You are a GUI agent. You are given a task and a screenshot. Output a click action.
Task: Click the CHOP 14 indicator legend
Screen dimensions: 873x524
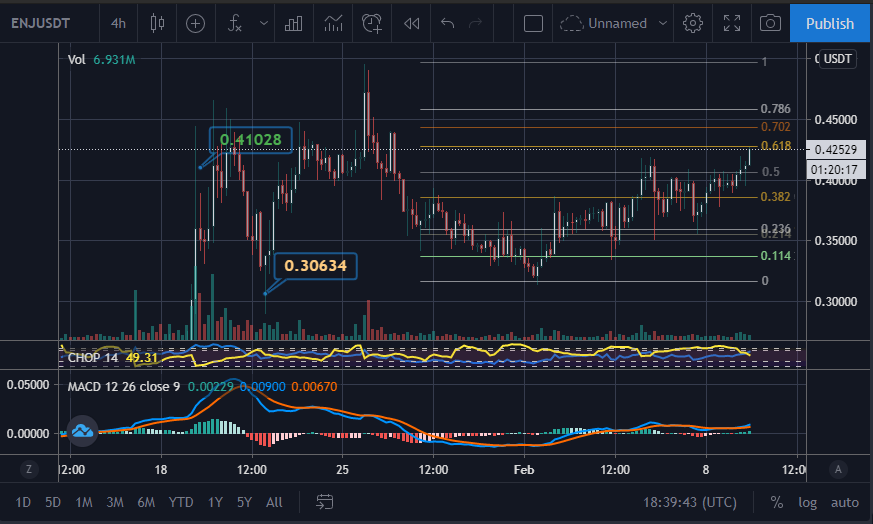[x=112, y=358]
